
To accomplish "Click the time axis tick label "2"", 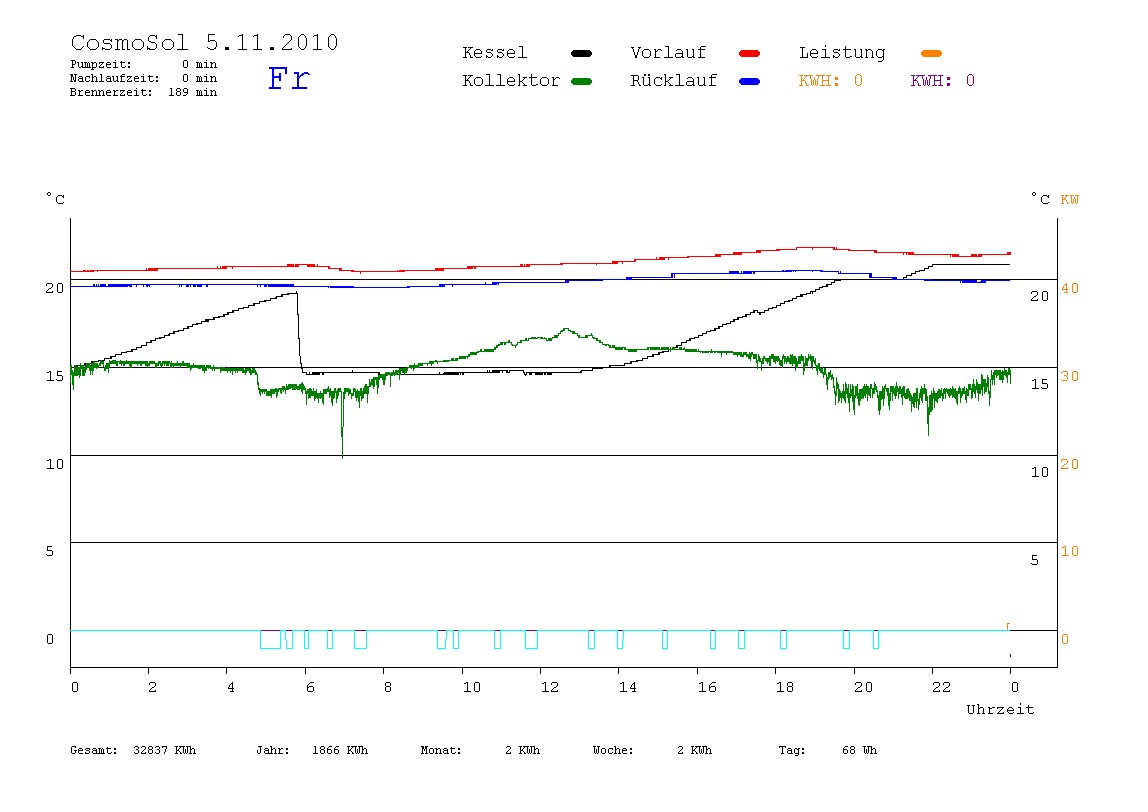I will [x=152, y=688].
